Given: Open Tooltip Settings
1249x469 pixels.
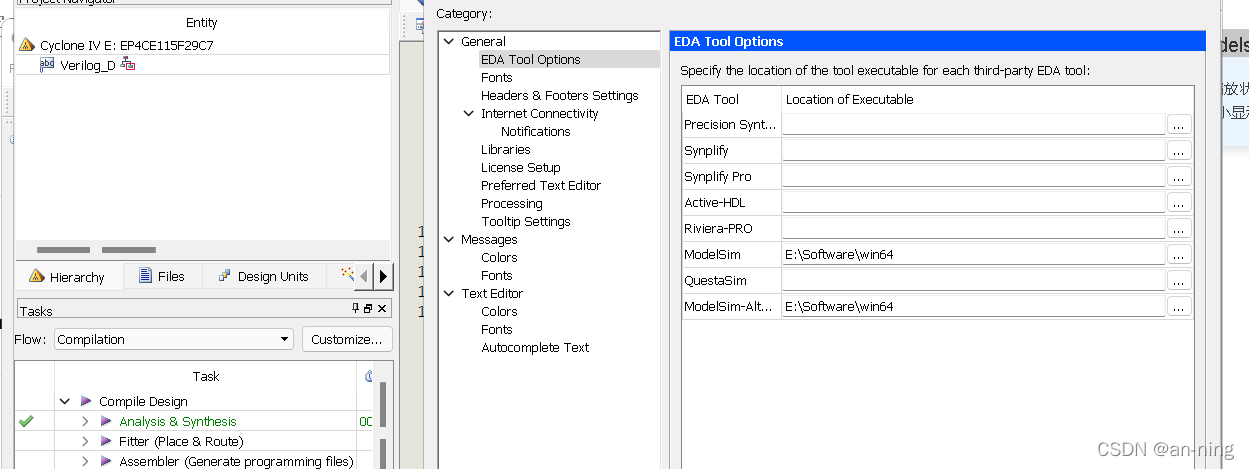Looking at the screenshot, I should [x=525, y=221].
